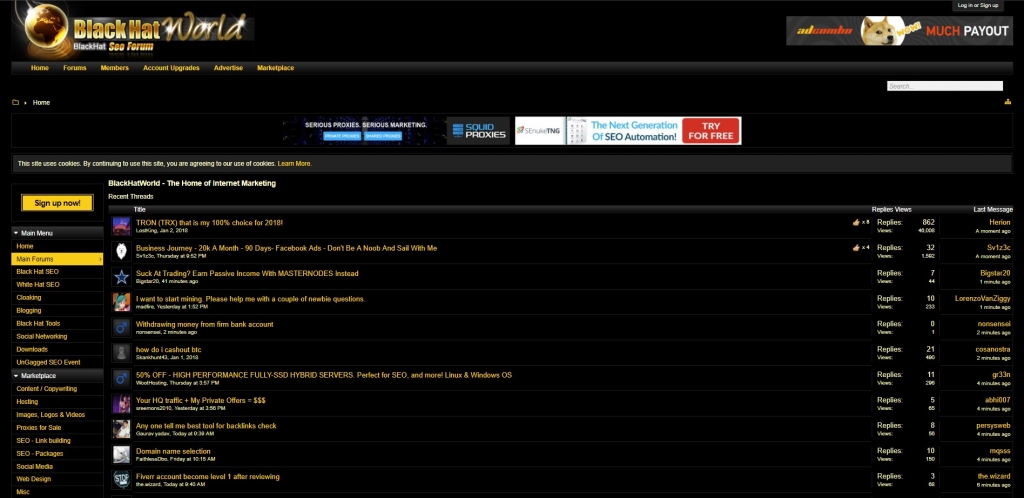Open the sitemap icon below search

1006,102
